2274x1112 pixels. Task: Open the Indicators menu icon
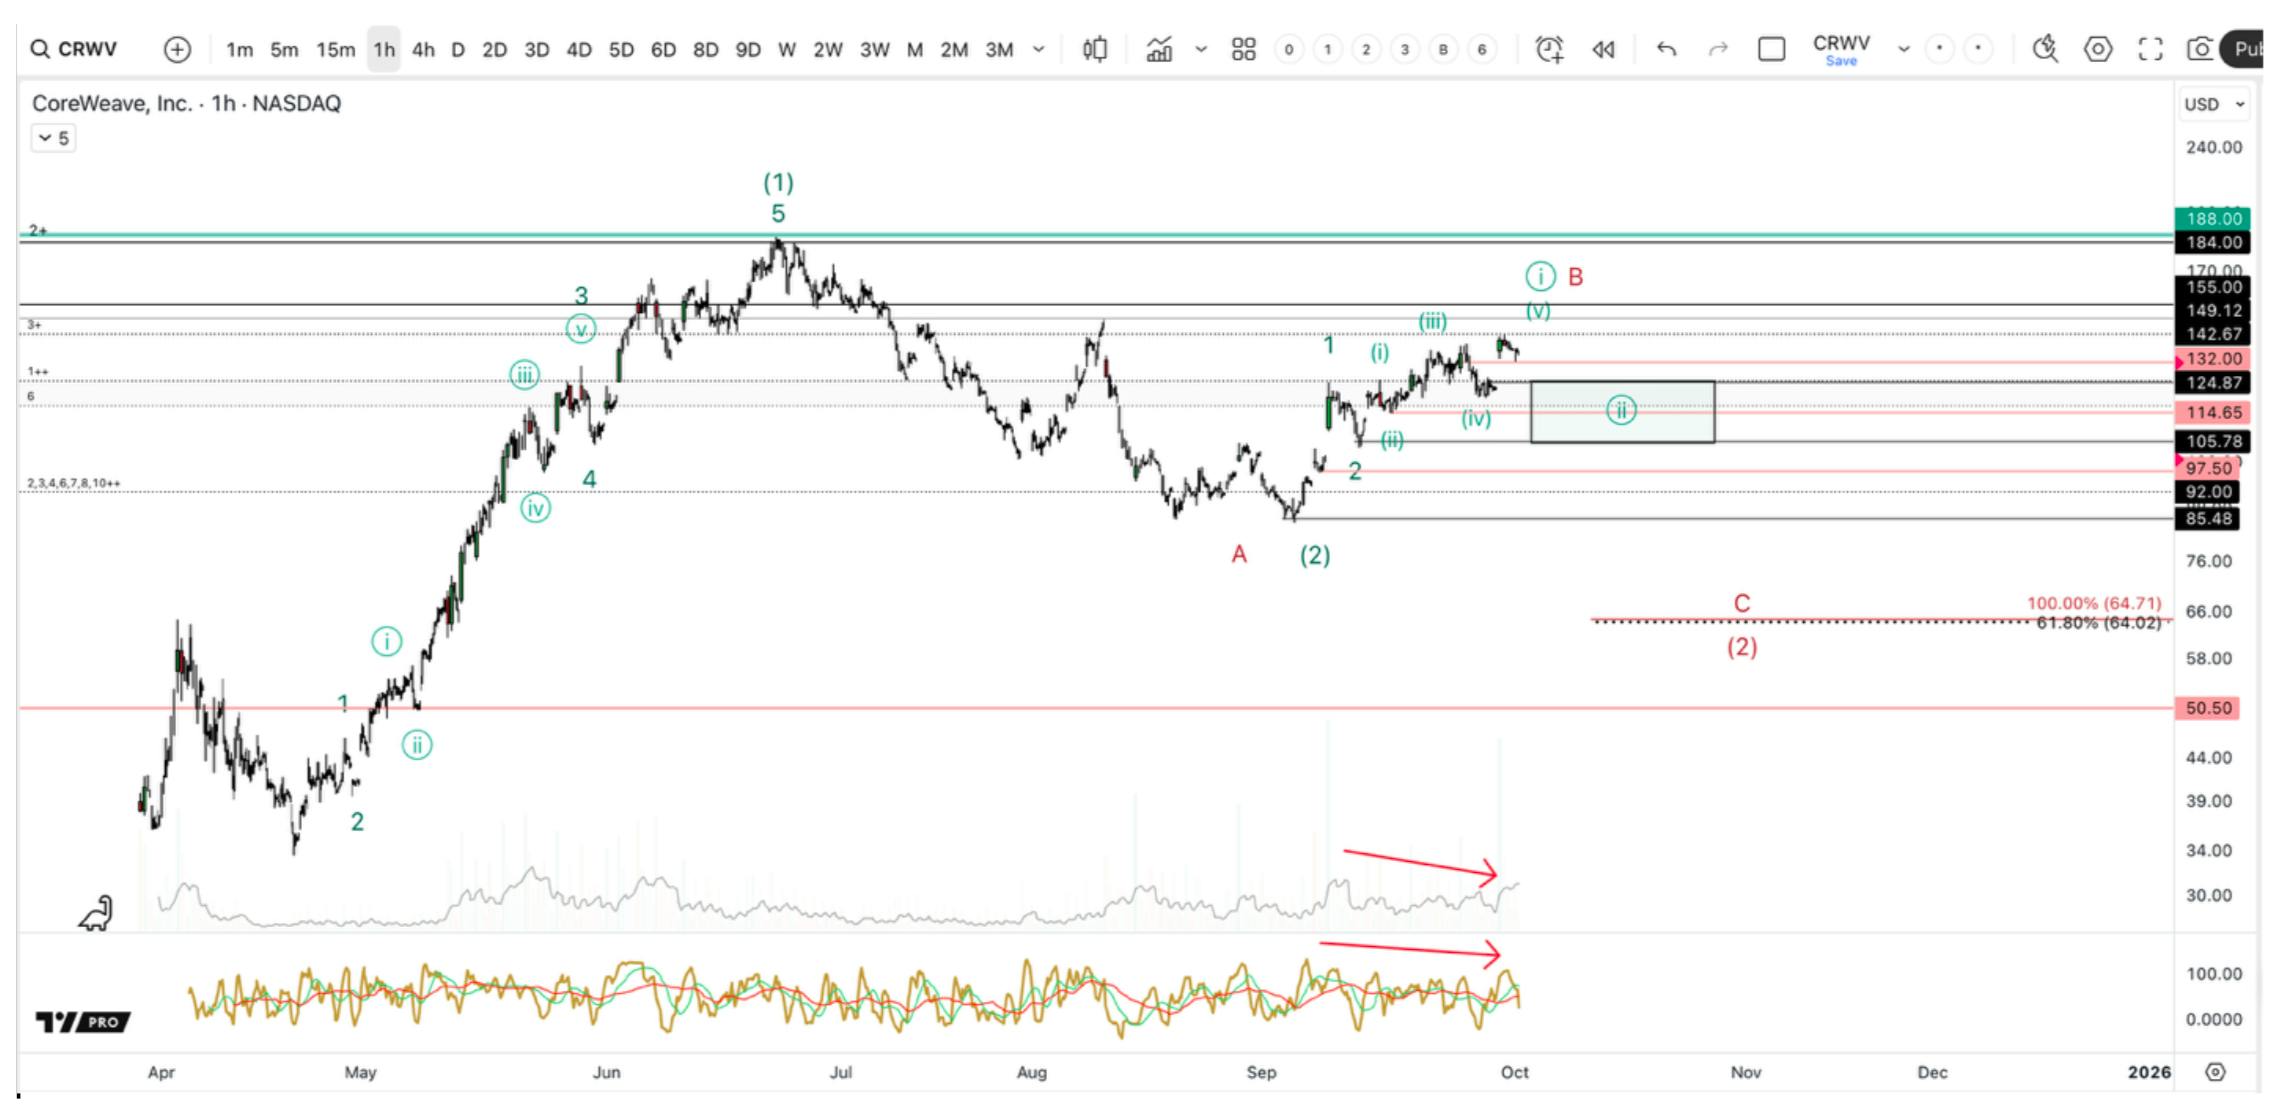tap(1159, 49)
